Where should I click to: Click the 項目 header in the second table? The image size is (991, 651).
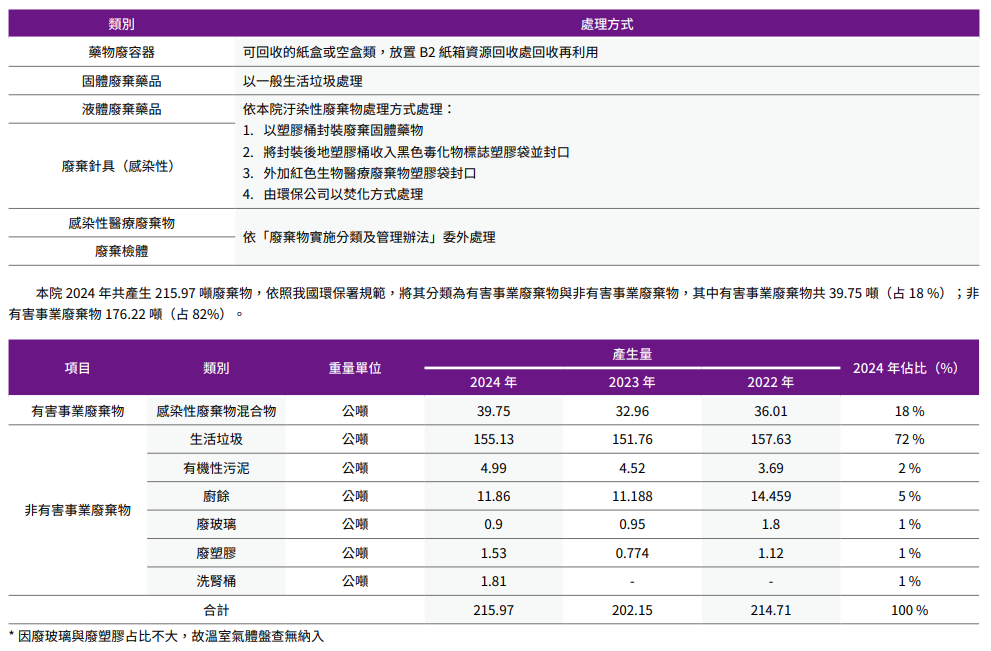[77, 368]
